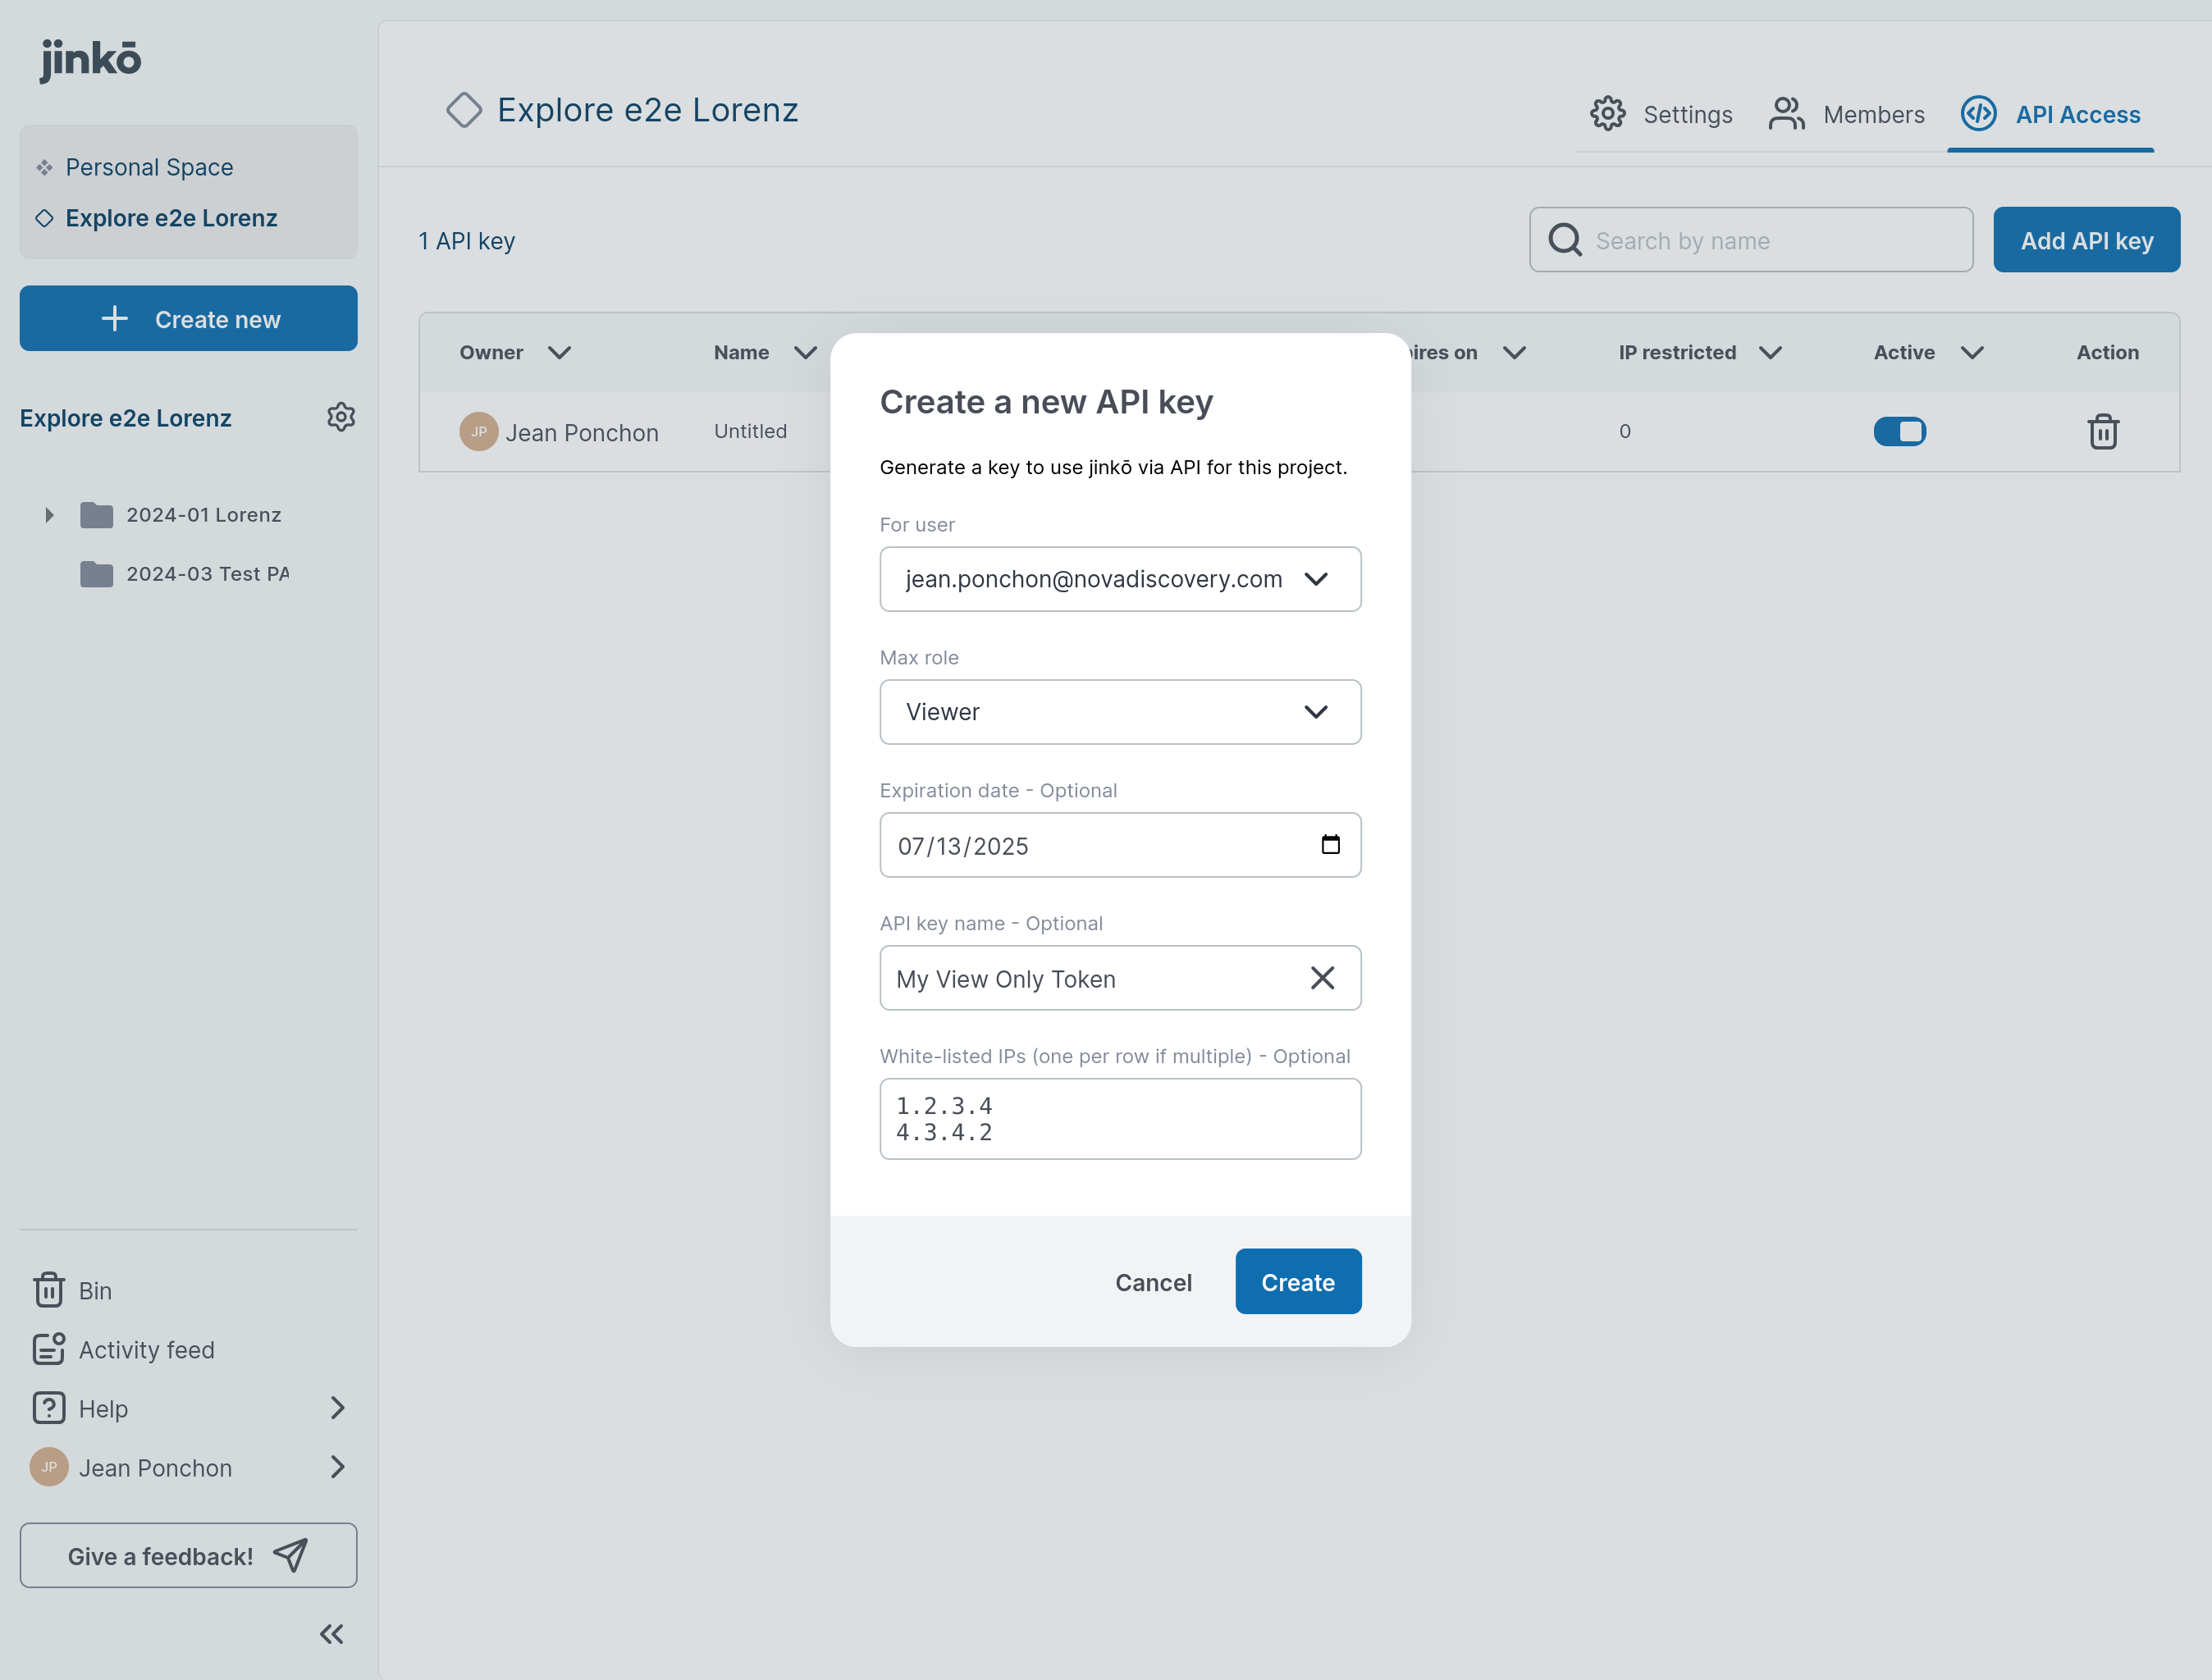2212x1680 pixels.
Task: Clear API key name with X icon
Action: (1321, 978)
